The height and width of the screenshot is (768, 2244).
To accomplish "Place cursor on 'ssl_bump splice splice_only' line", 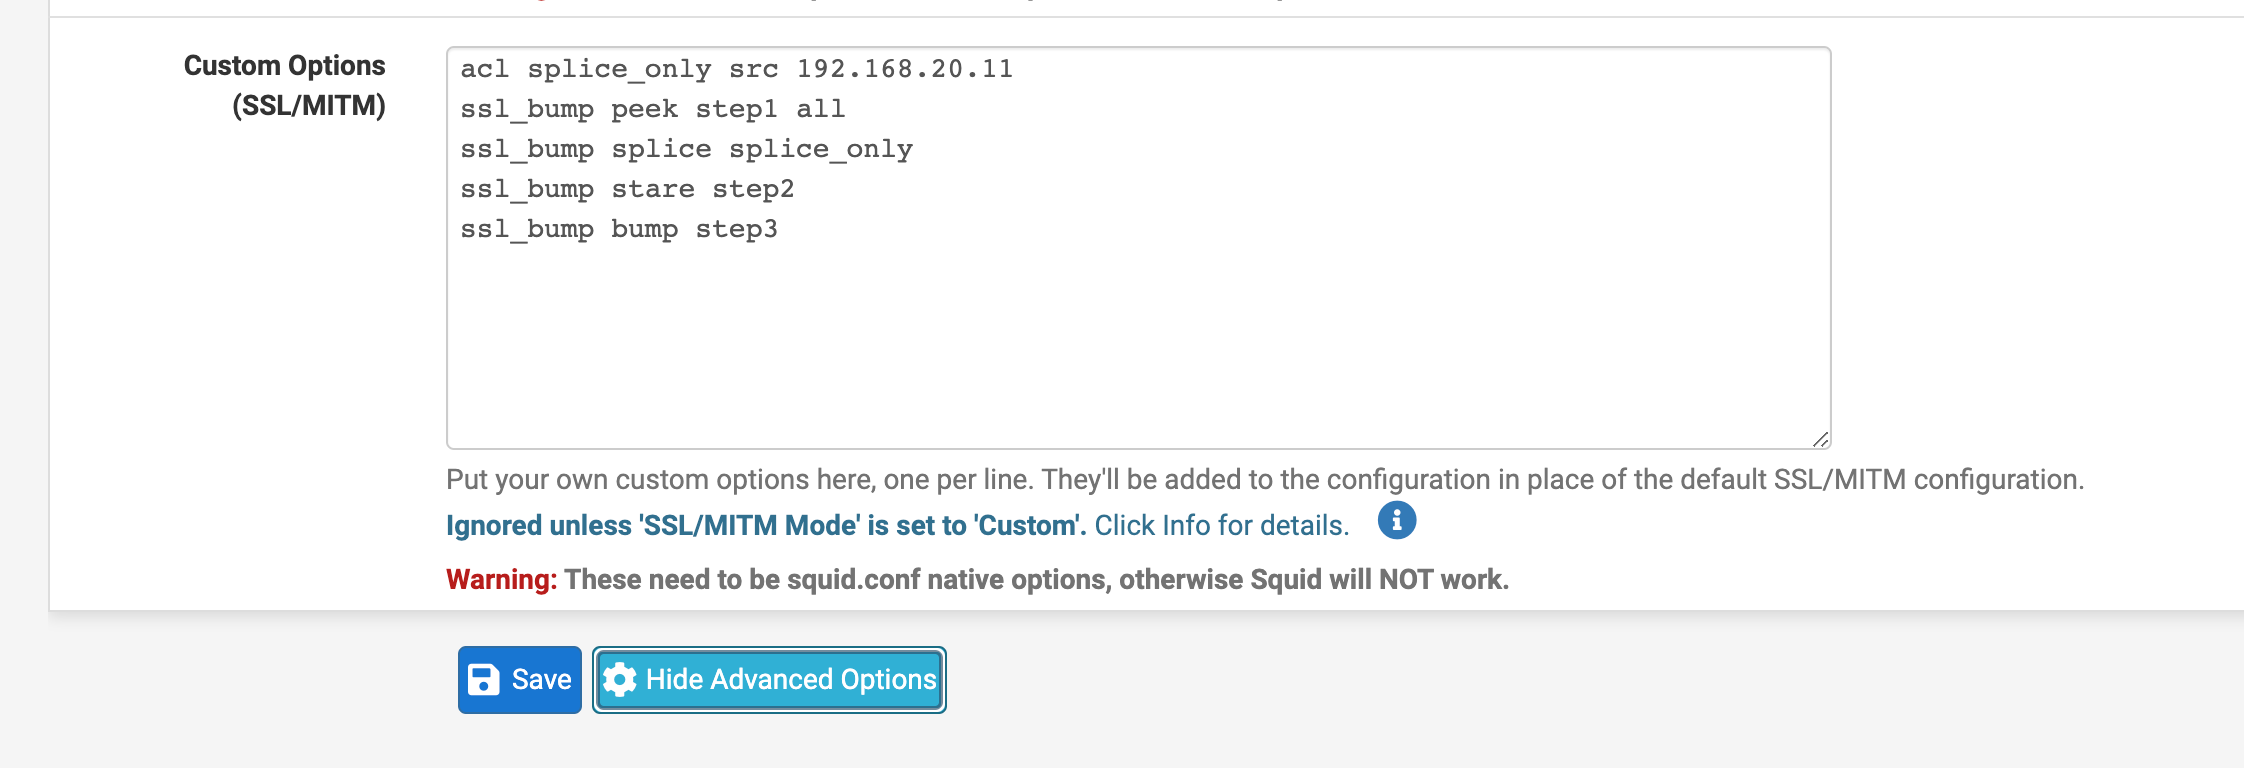I will (687, 149).
